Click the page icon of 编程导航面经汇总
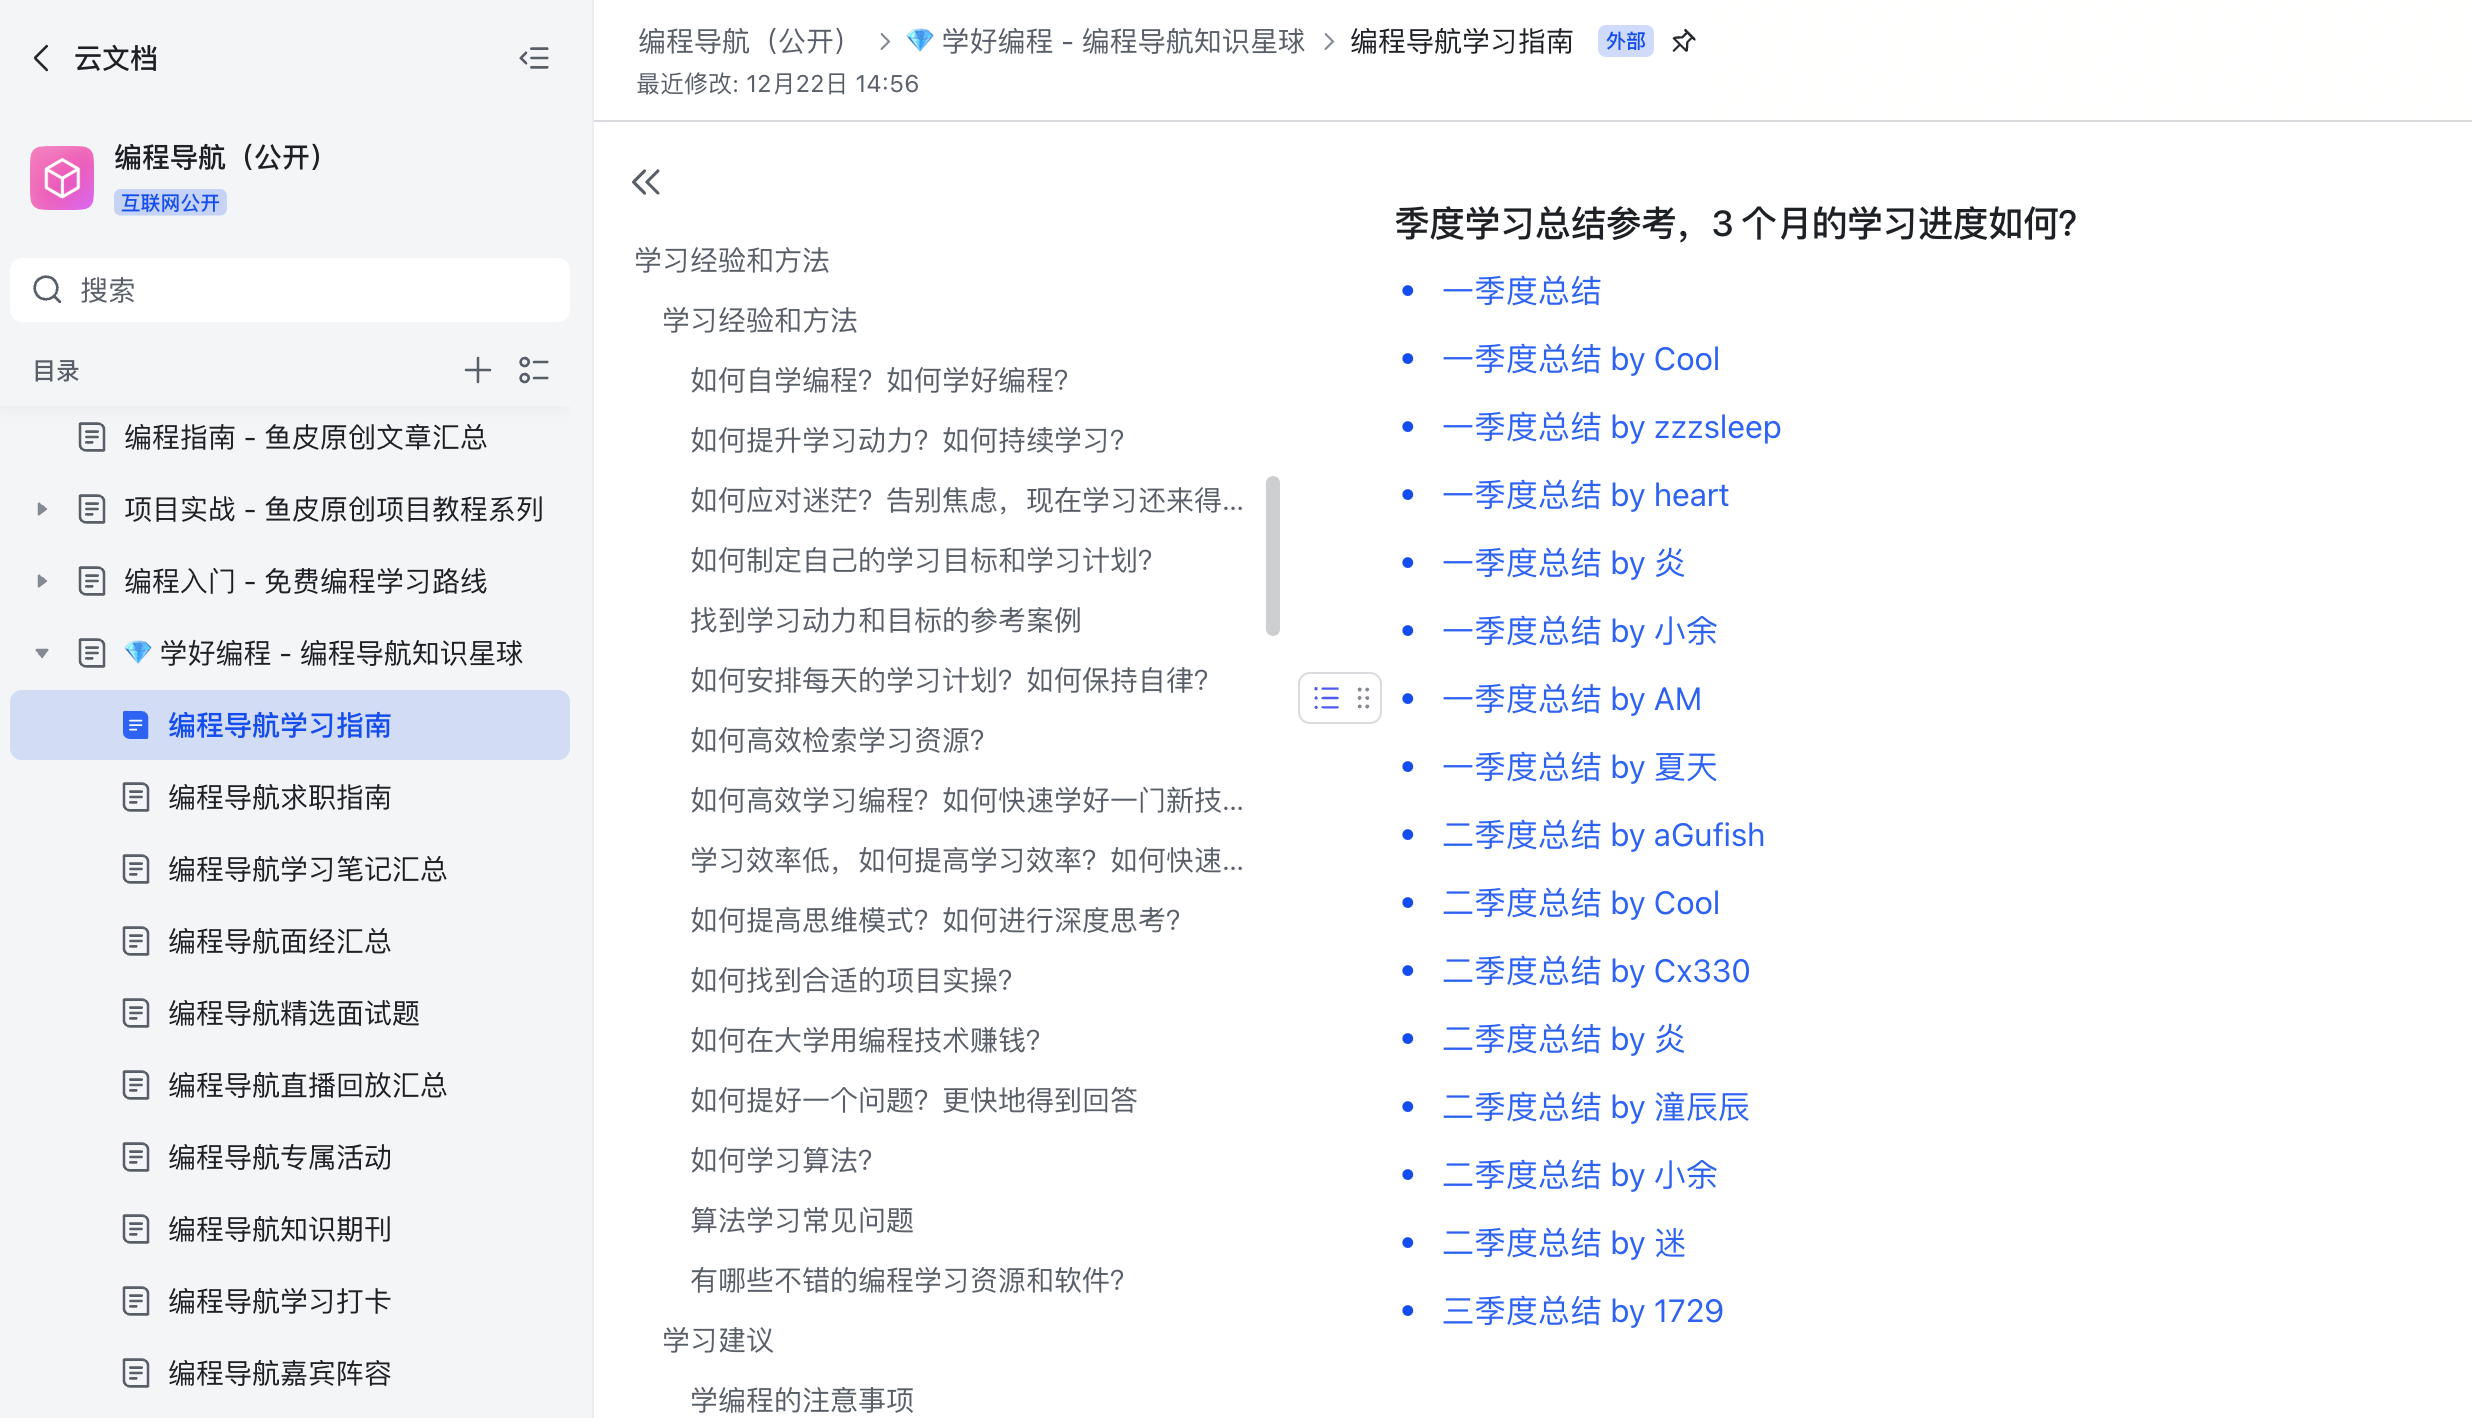 coord(135,941)
